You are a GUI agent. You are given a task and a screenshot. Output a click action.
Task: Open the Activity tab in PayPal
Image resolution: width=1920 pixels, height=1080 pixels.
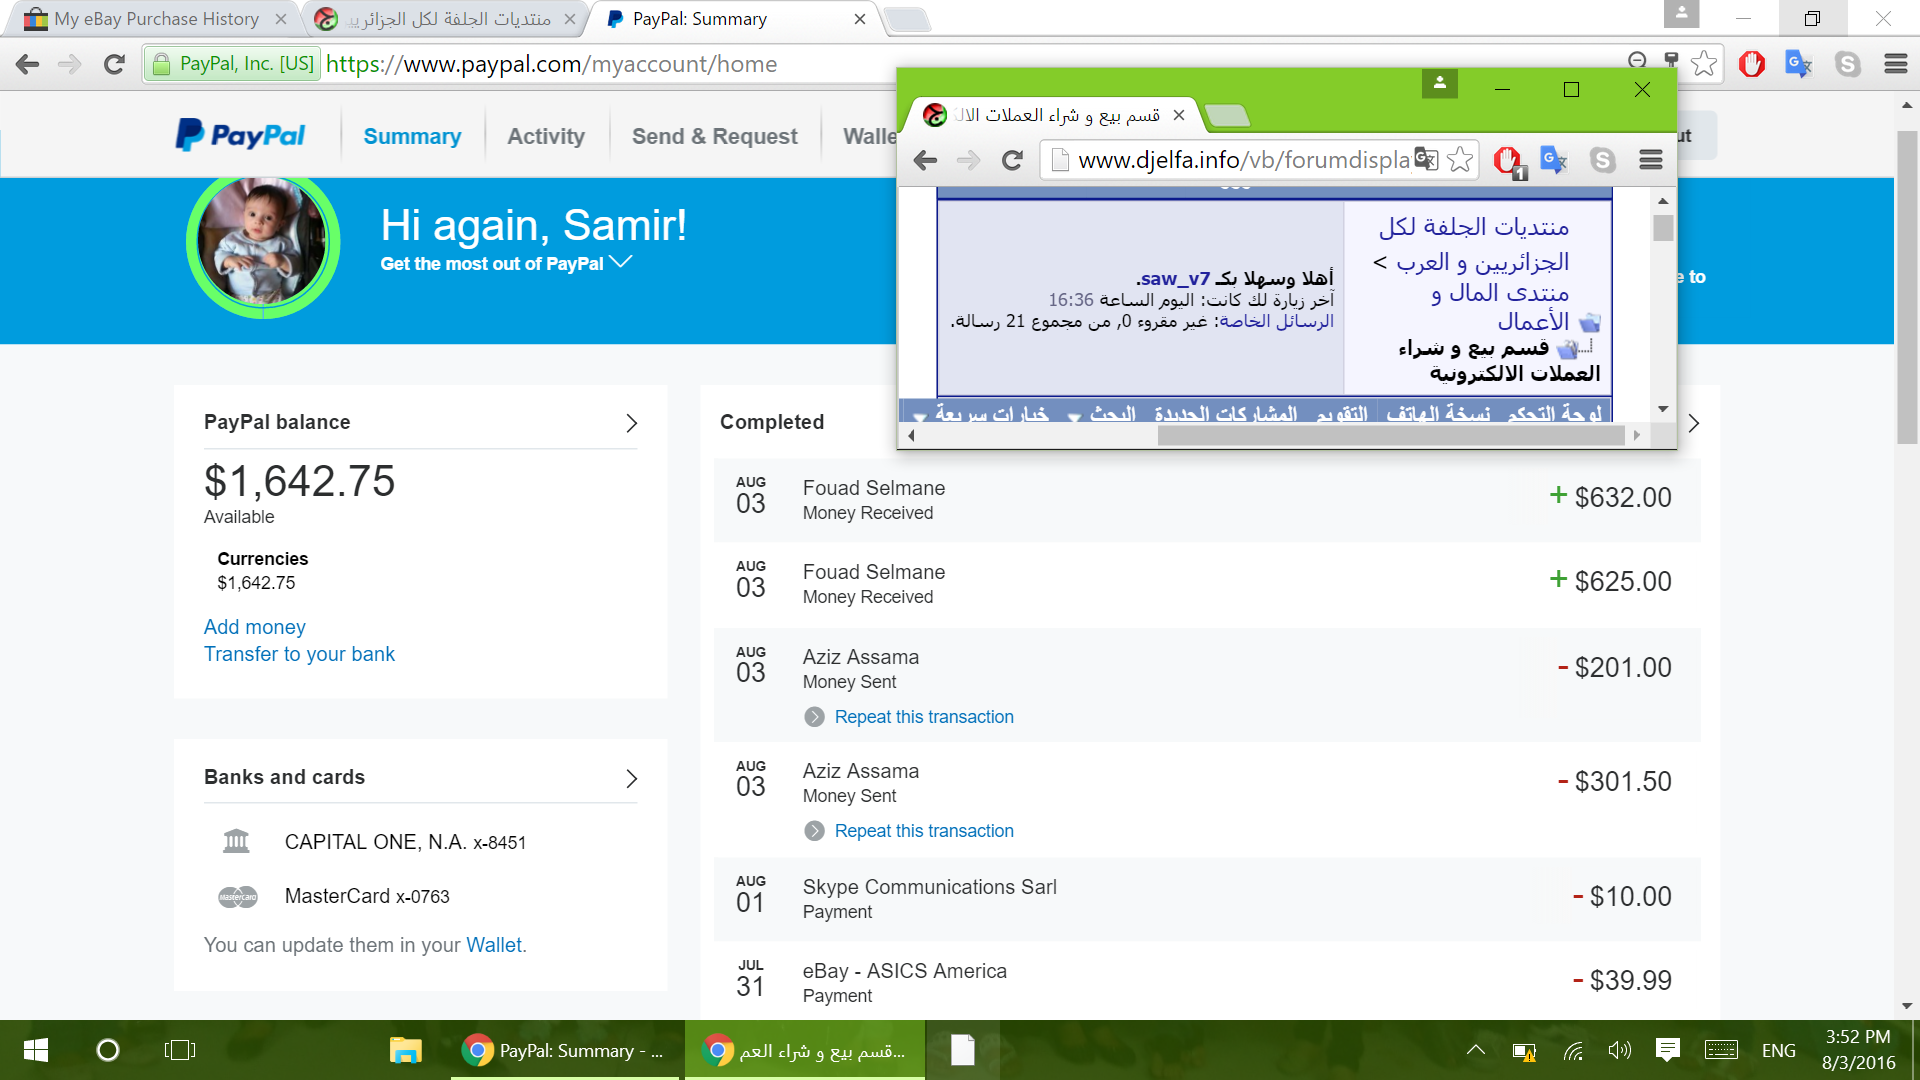click(x=546, y=136)
